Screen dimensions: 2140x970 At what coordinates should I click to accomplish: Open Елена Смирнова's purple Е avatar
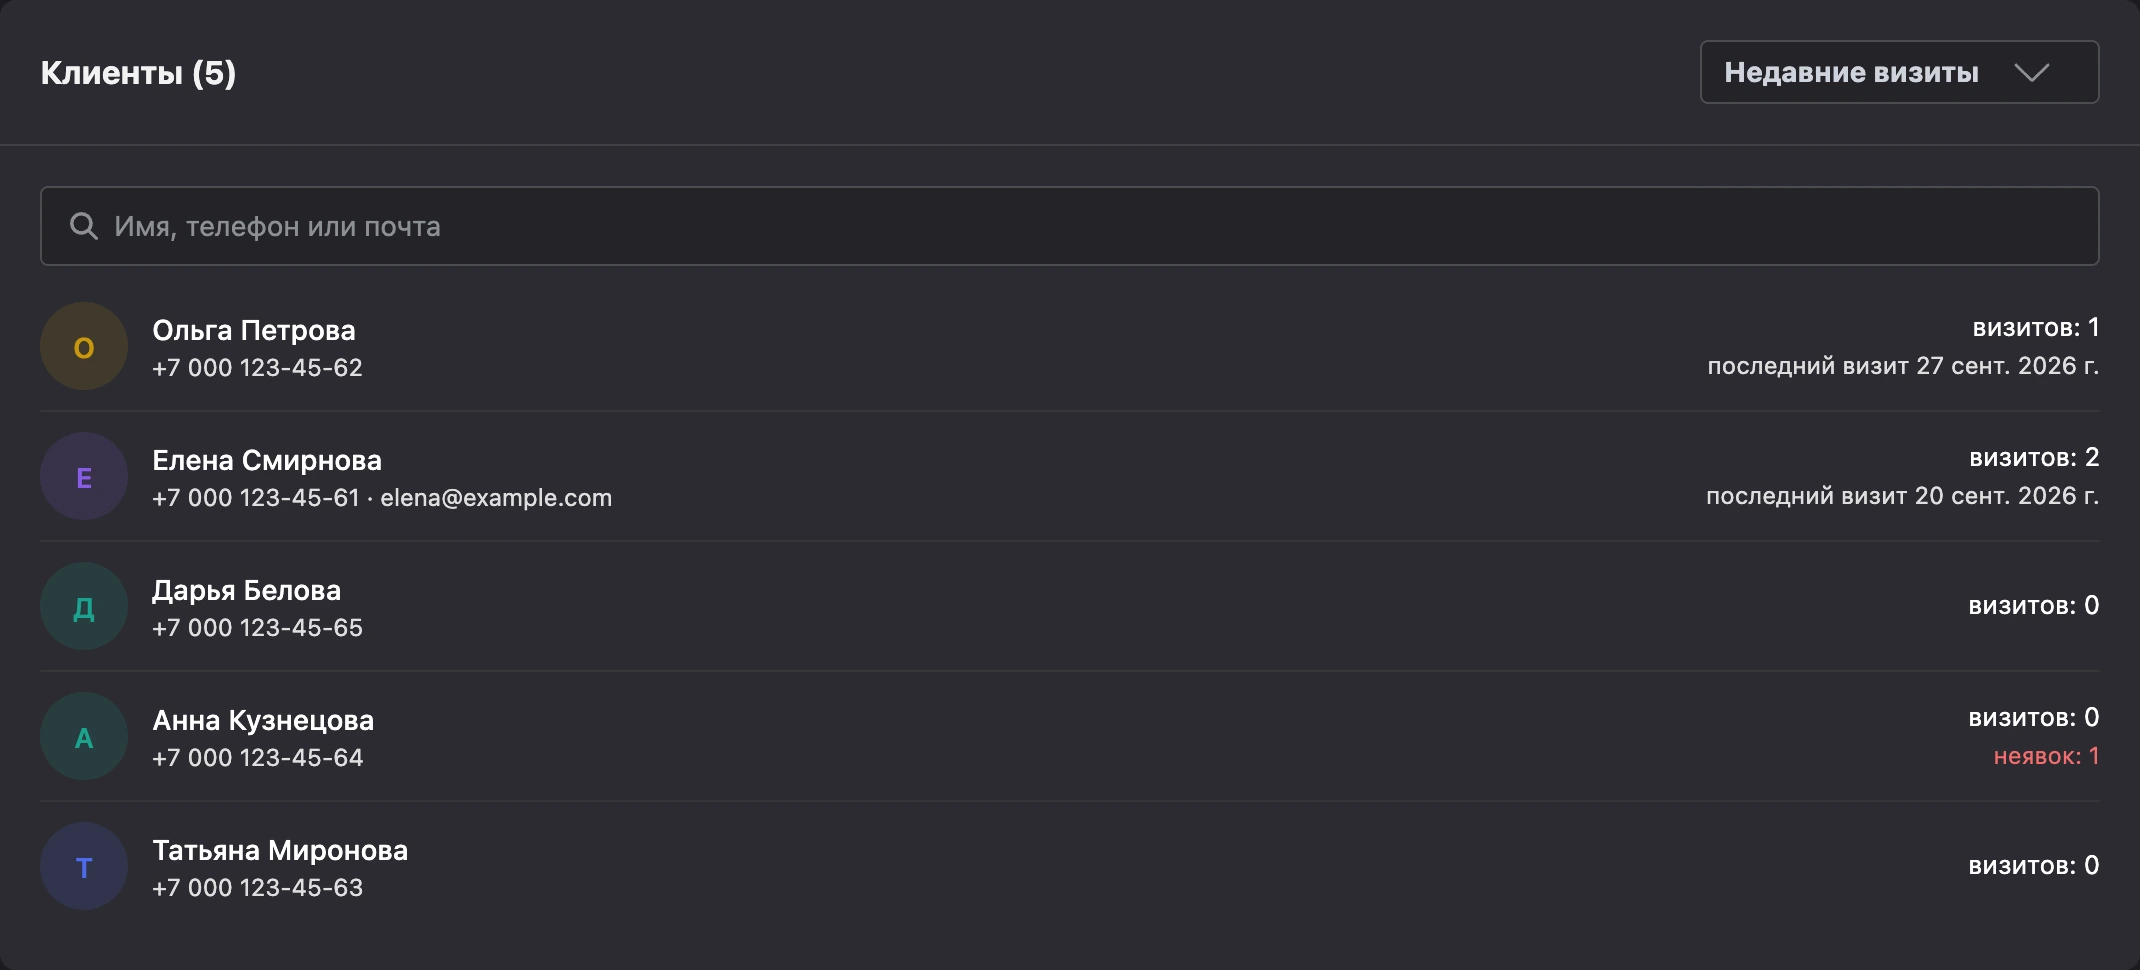[x=84, y=476]
